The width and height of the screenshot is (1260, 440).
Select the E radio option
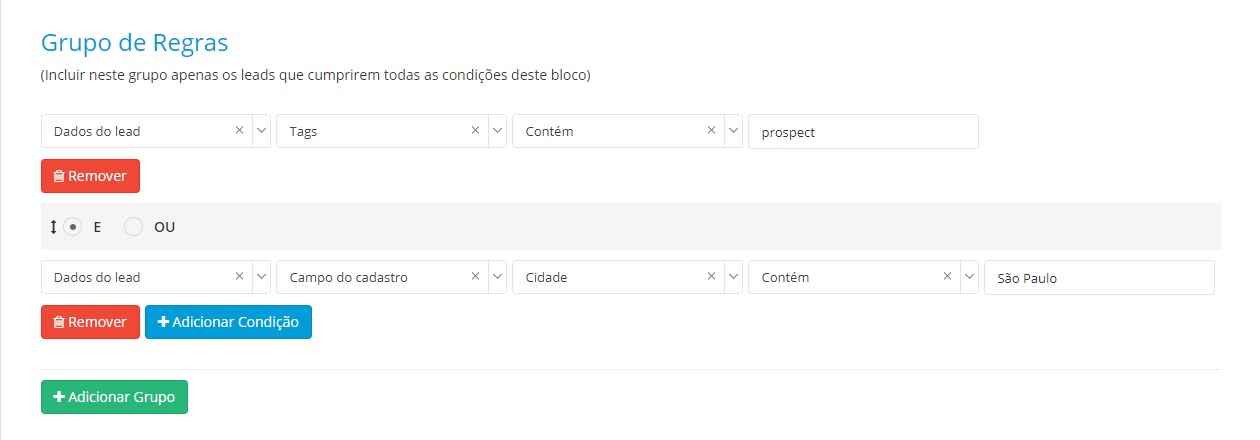72,227
